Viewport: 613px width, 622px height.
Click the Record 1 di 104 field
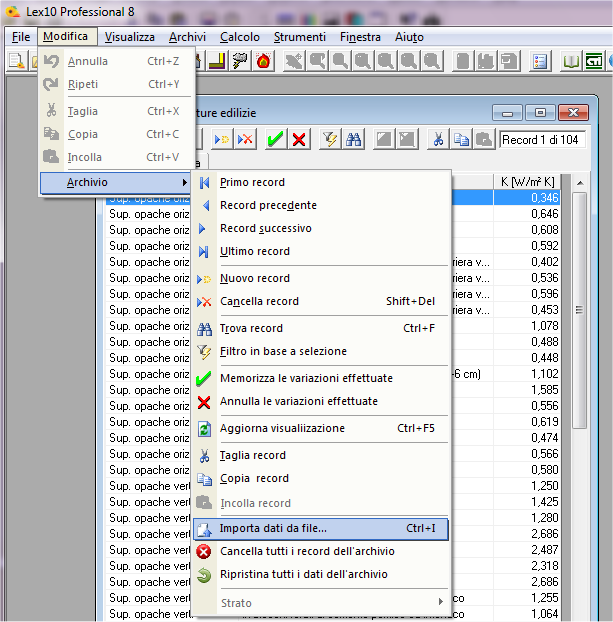click(x=542, y=140)
